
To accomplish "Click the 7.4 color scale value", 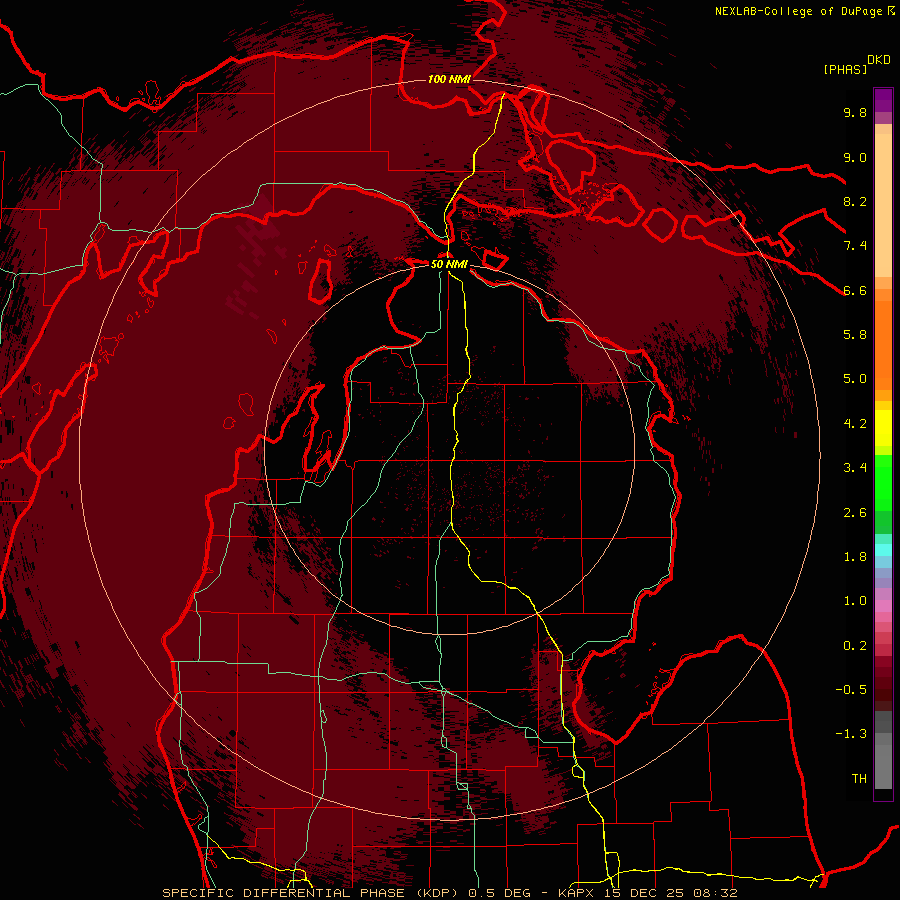I will pos(855,246).
